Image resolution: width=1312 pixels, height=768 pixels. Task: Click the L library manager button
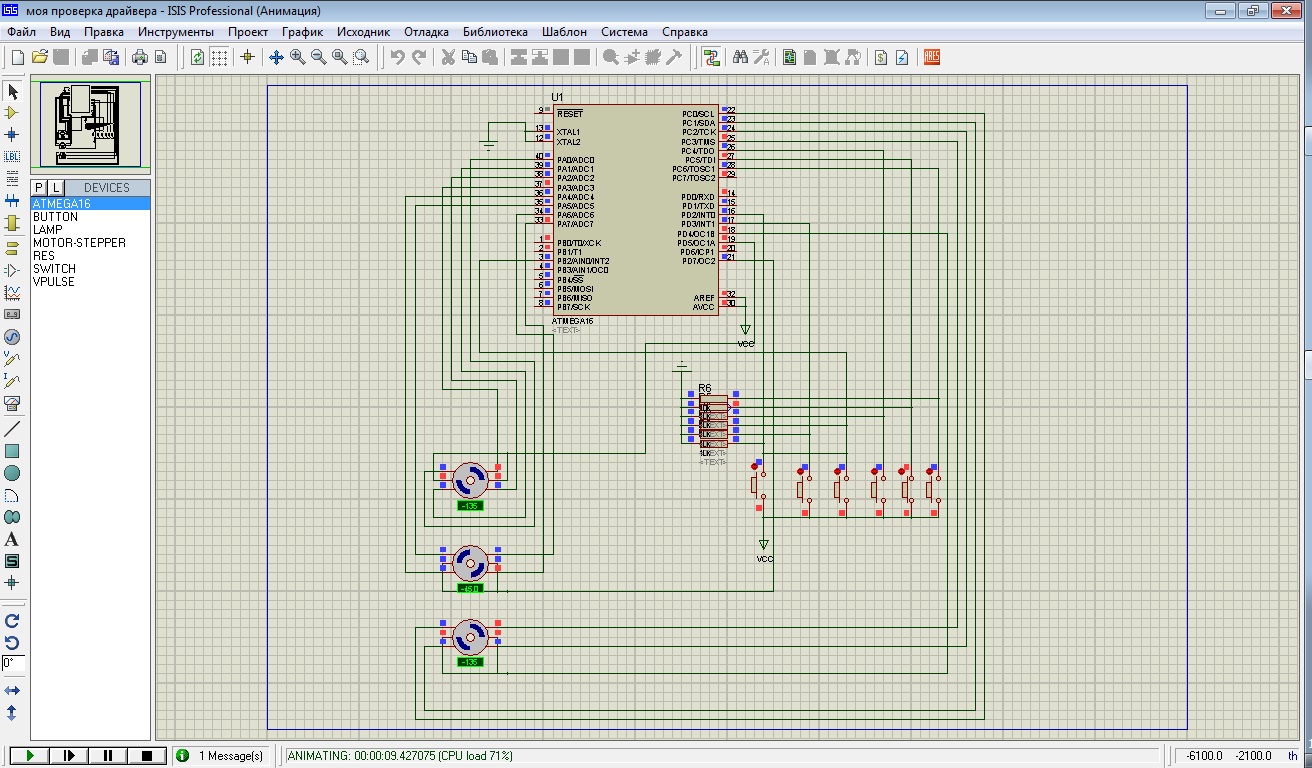point(56,188)
